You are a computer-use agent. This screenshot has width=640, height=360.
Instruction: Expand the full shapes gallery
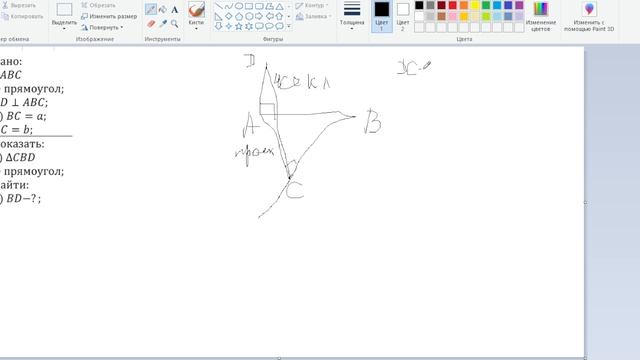[289, 26]
